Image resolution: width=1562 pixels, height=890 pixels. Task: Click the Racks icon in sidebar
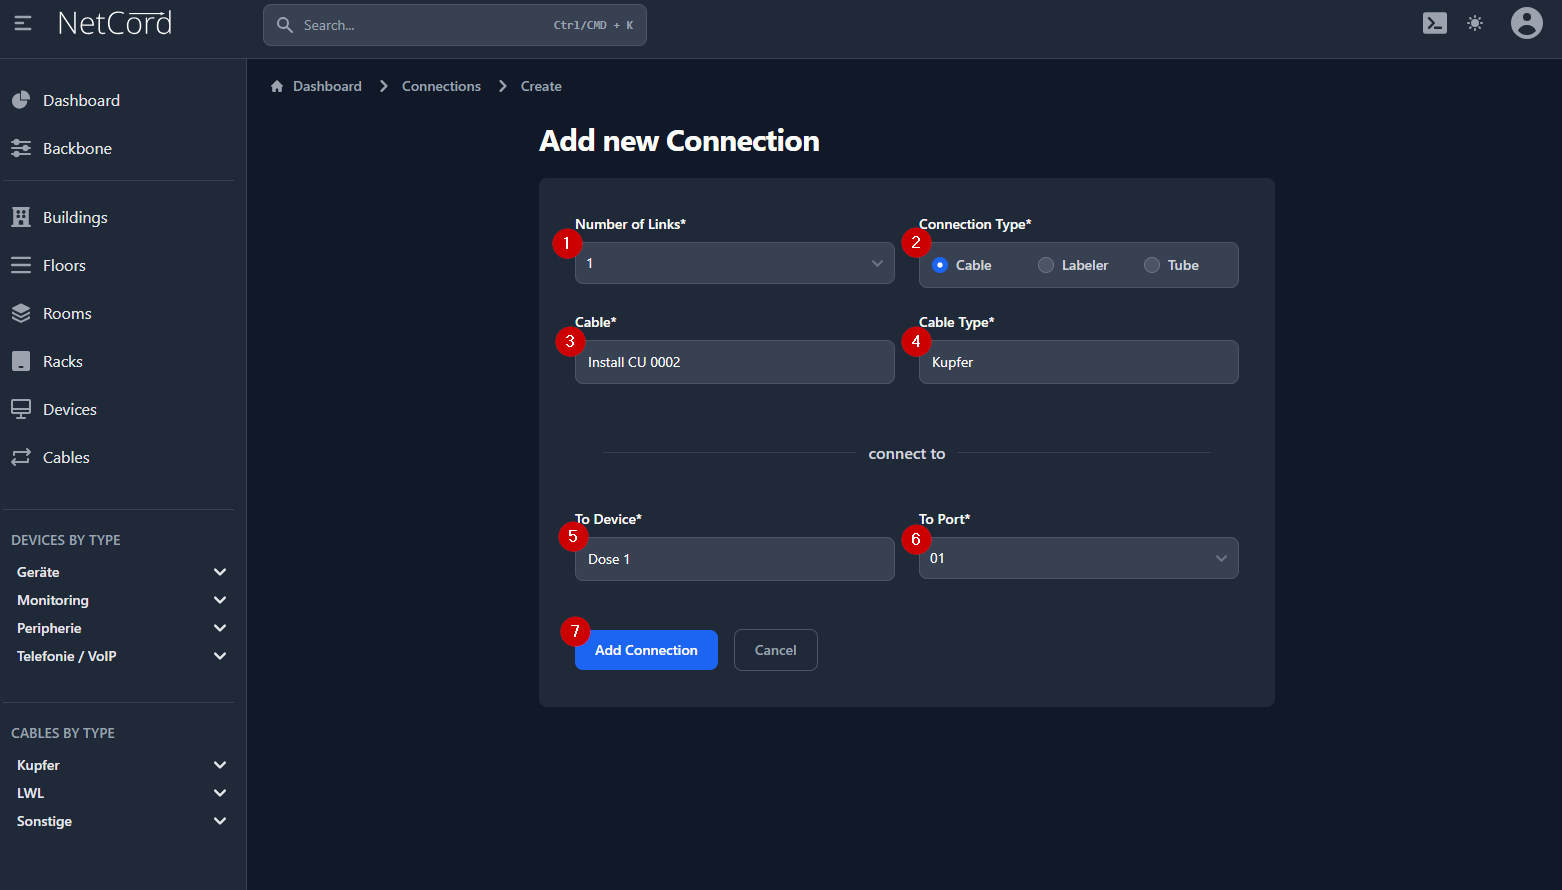pos(21,361)
